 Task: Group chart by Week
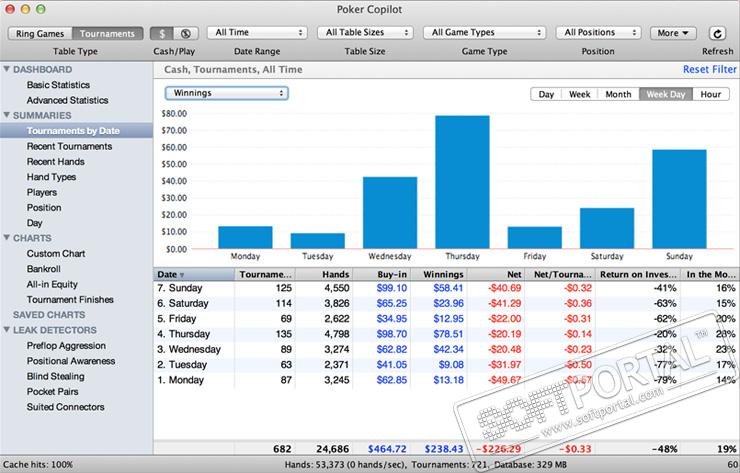[580, 94]
